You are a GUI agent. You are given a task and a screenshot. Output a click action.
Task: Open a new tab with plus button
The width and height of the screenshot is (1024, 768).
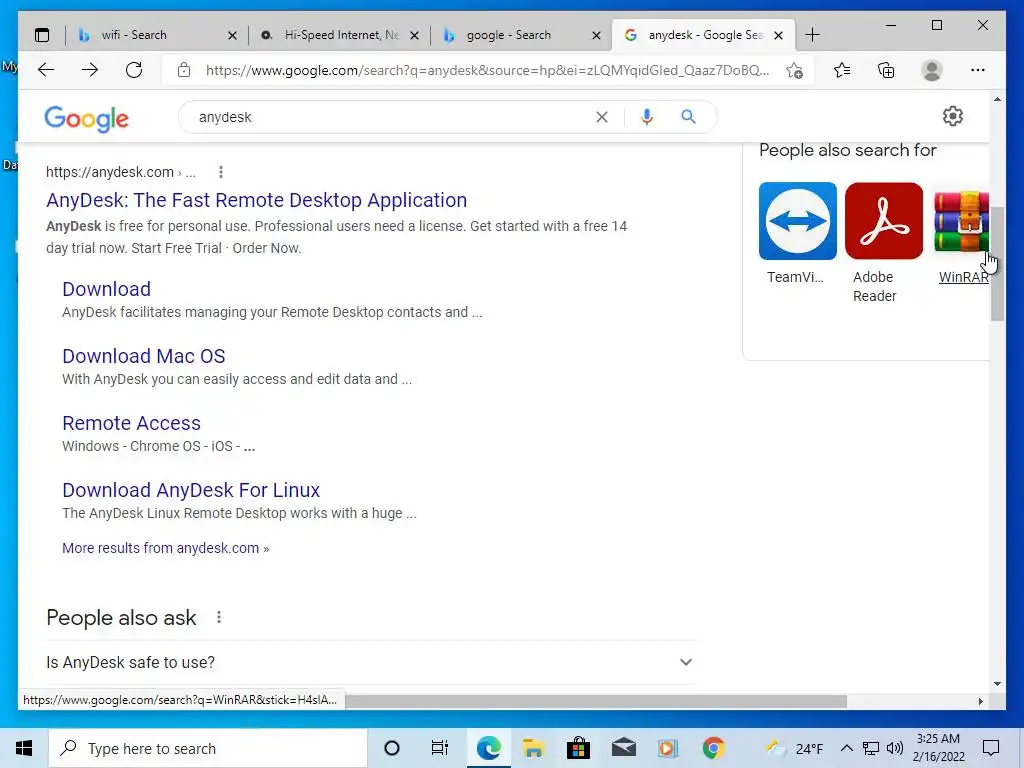point(812,35)
